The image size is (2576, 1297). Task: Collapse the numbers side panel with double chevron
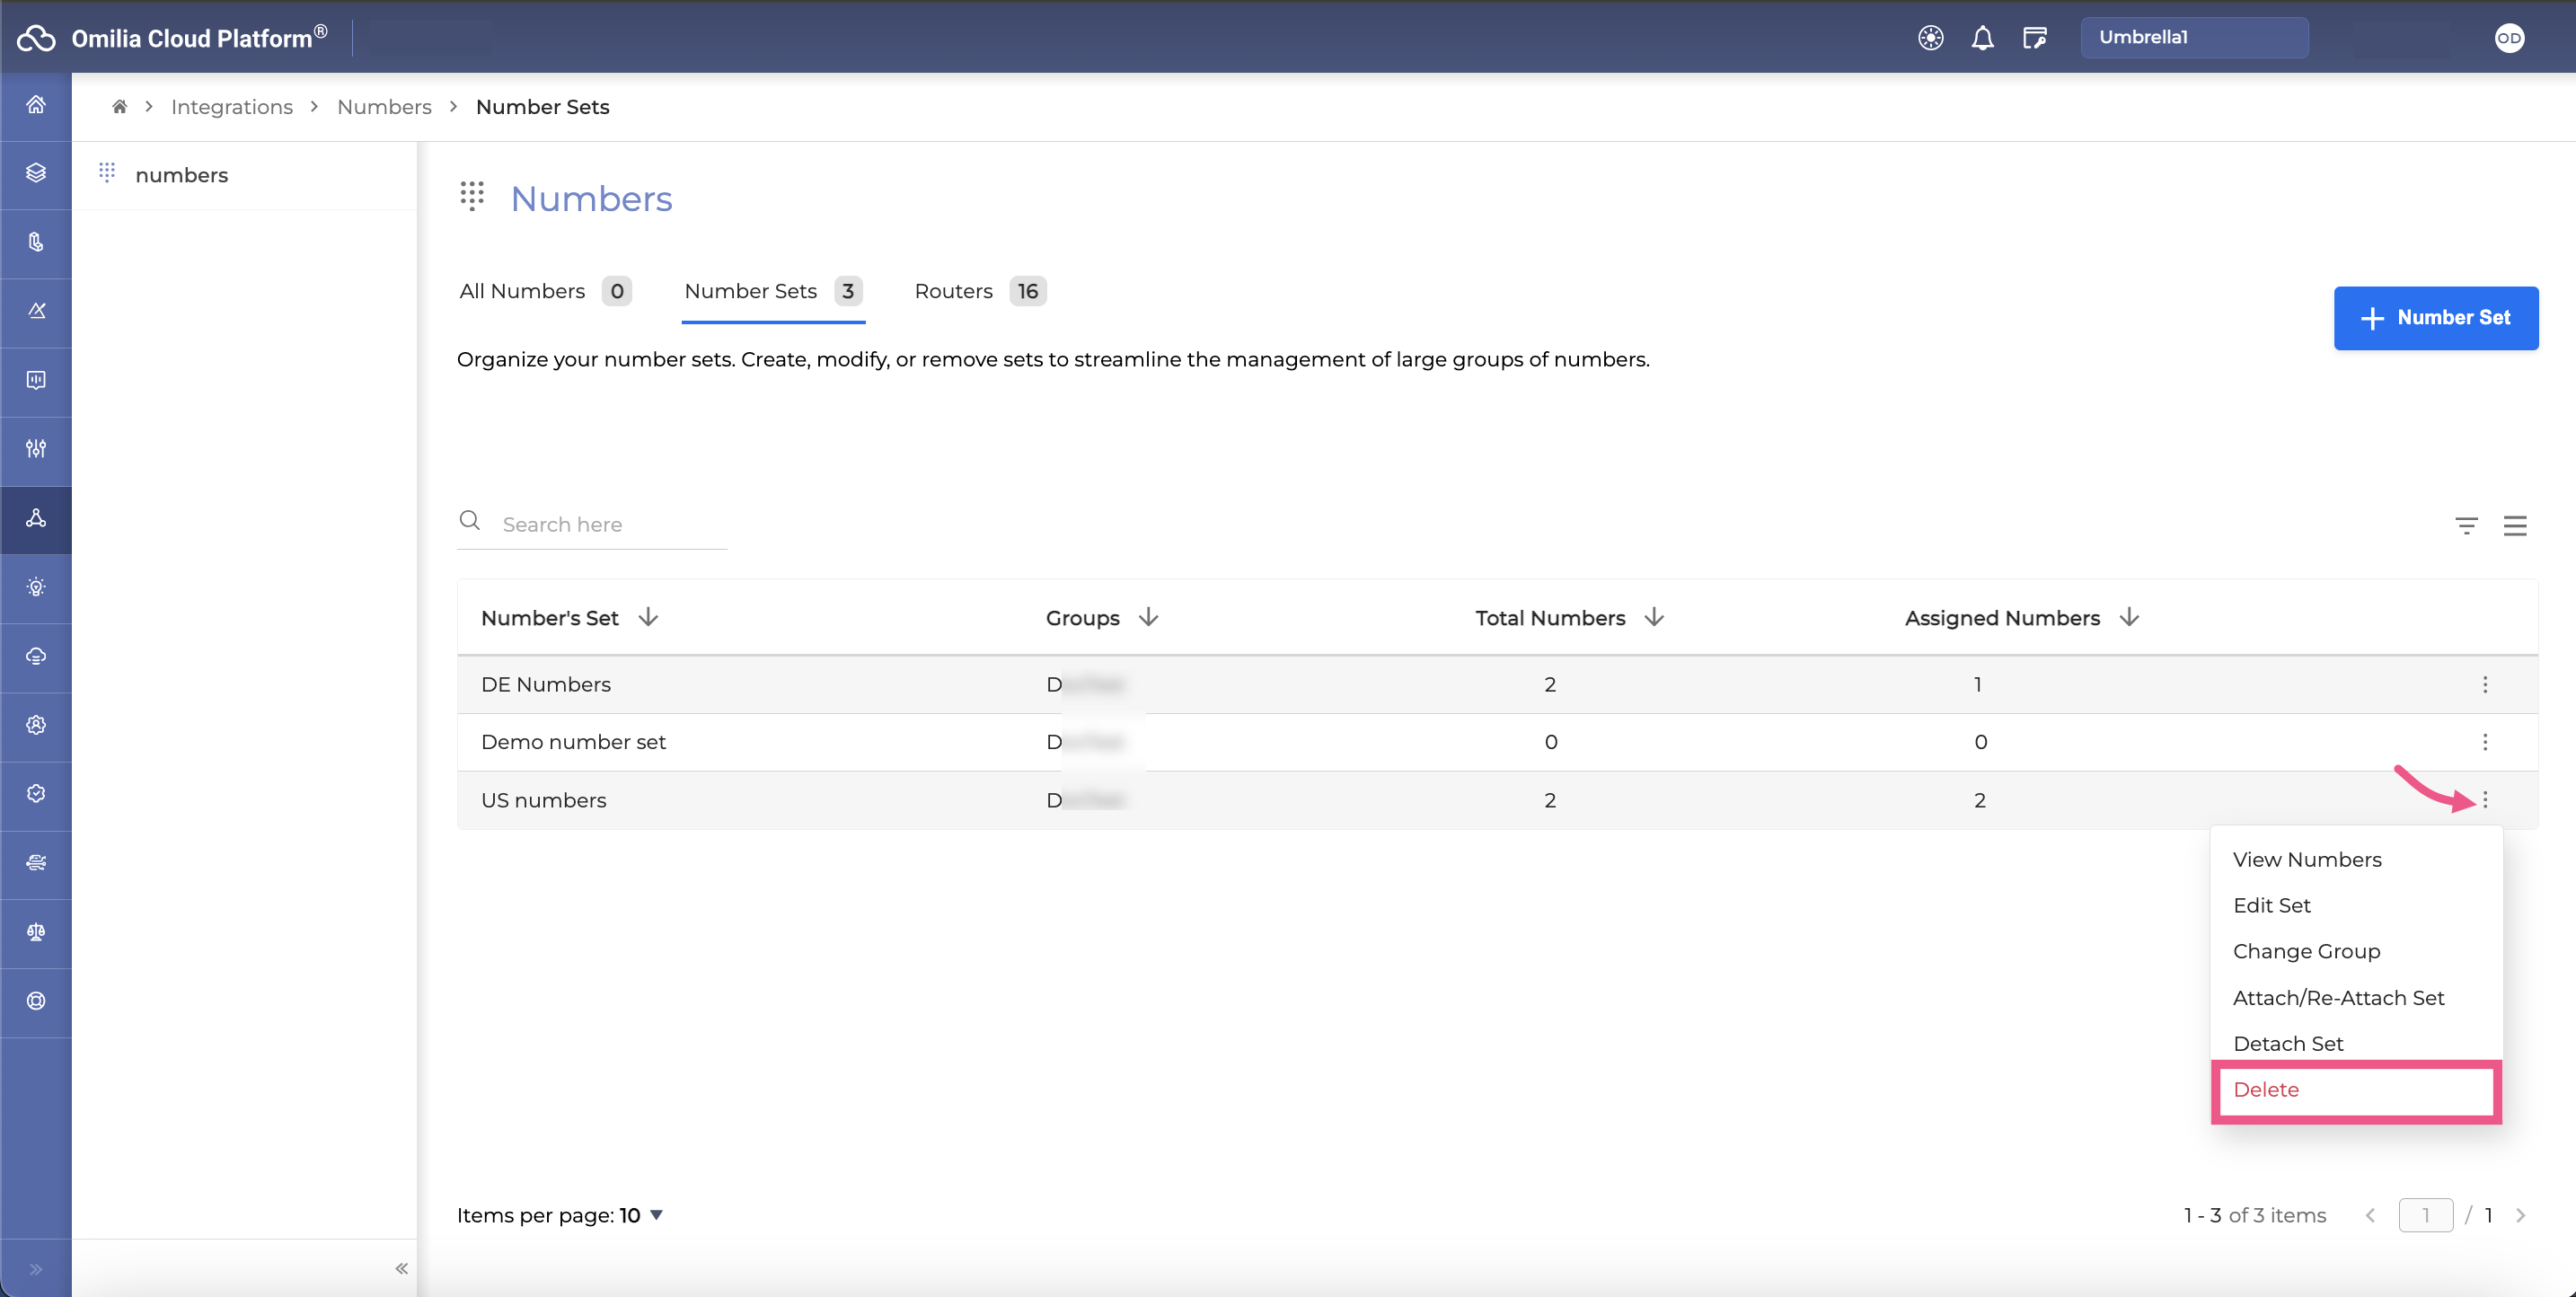coord(401,1268)
